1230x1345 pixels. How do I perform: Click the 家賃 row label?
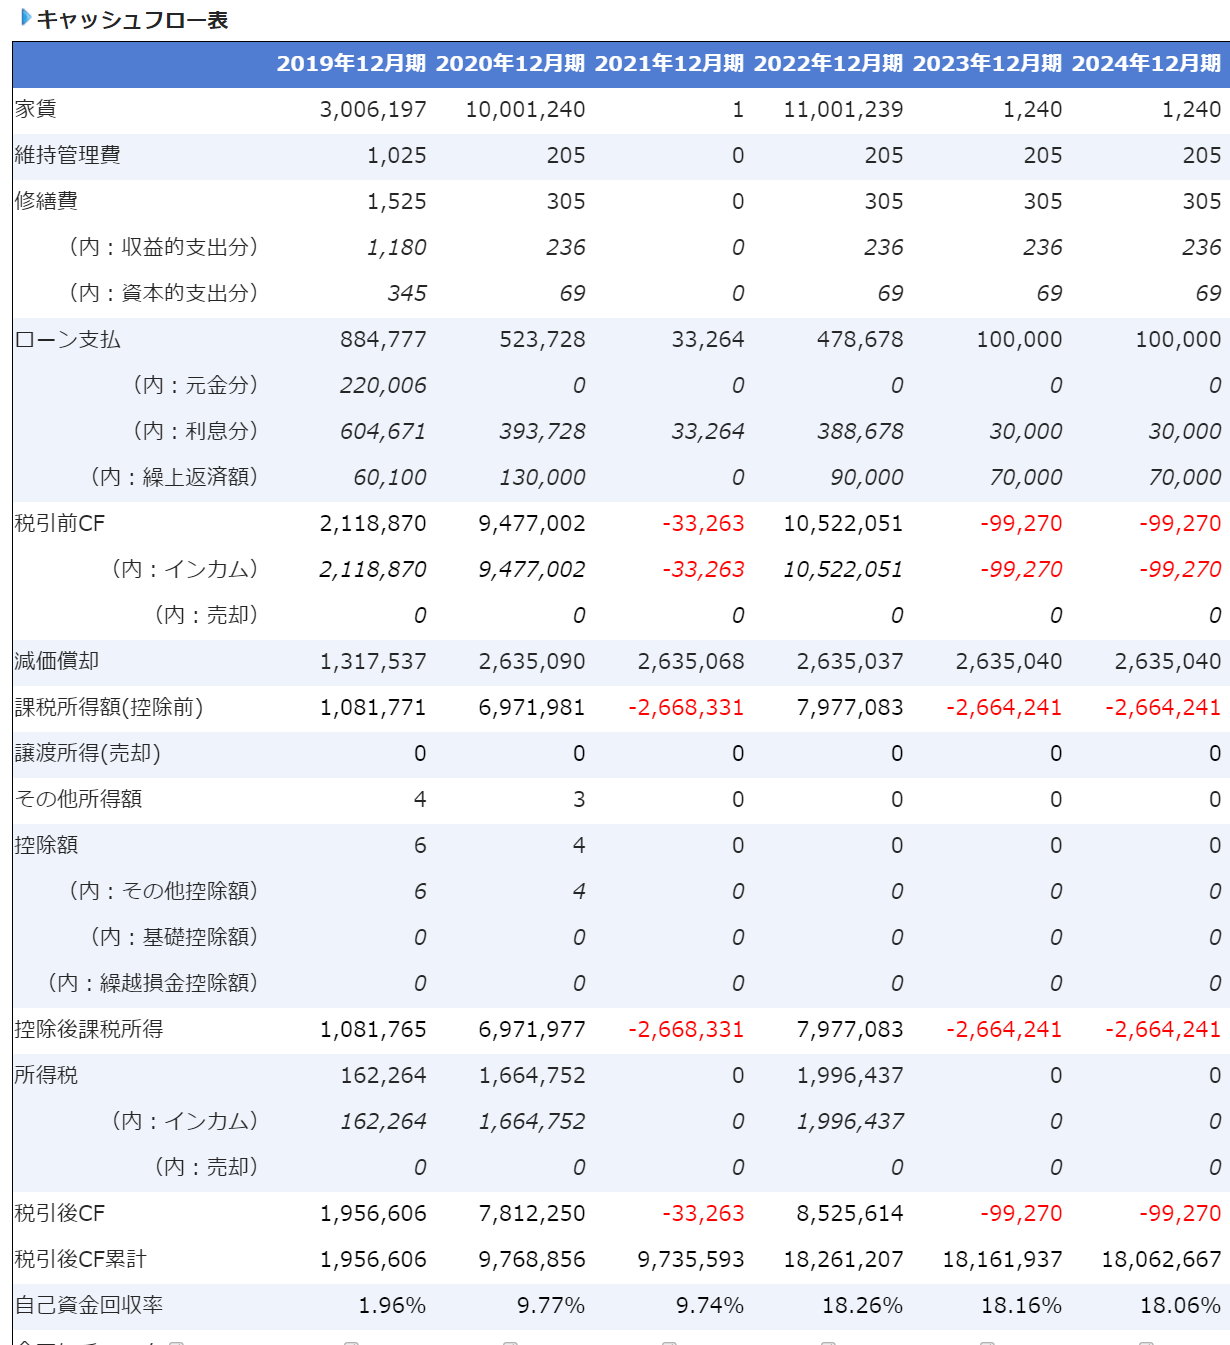pos(36,110)
